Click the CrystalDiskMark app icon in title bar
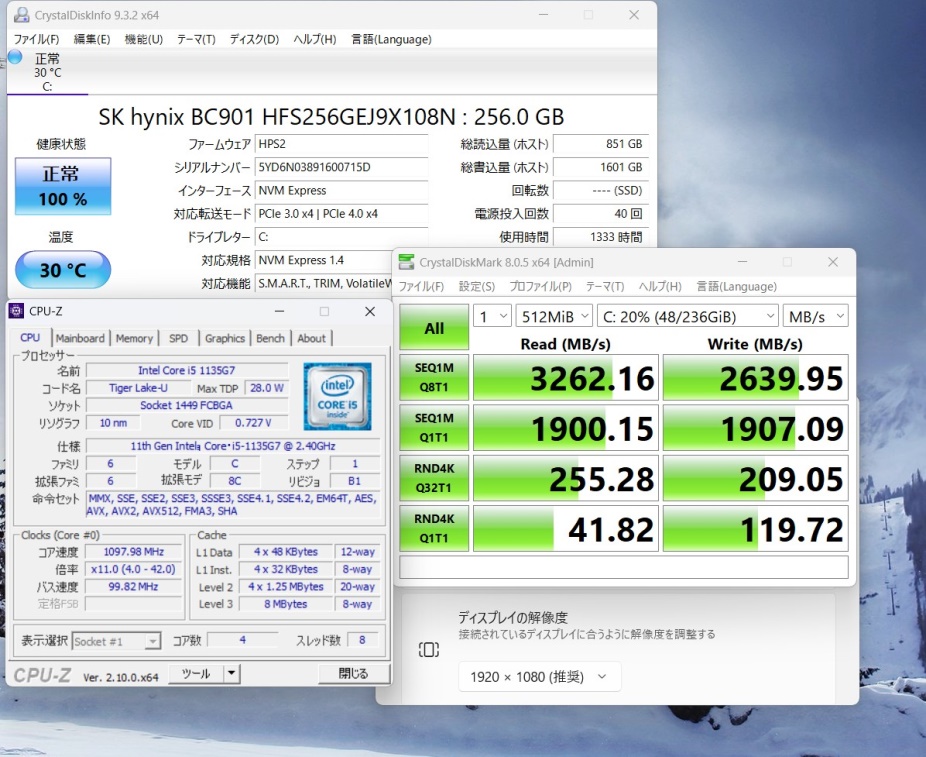 [406, 262]
